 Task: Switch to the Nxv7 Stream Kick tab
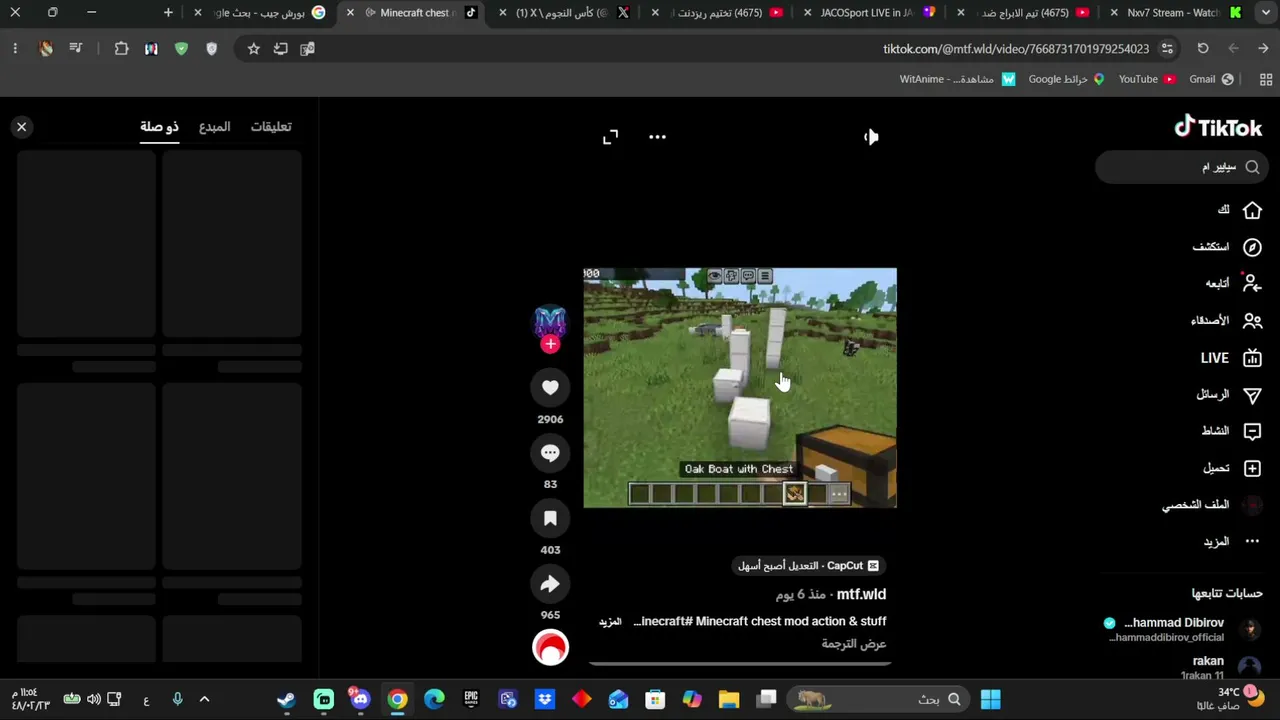[1177, 13]
